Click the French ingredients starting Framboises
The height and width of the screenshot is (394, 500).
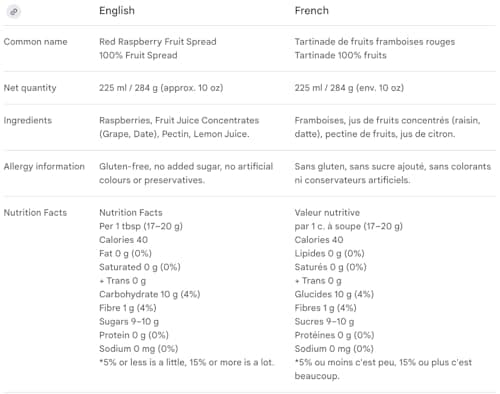[387, 127]
